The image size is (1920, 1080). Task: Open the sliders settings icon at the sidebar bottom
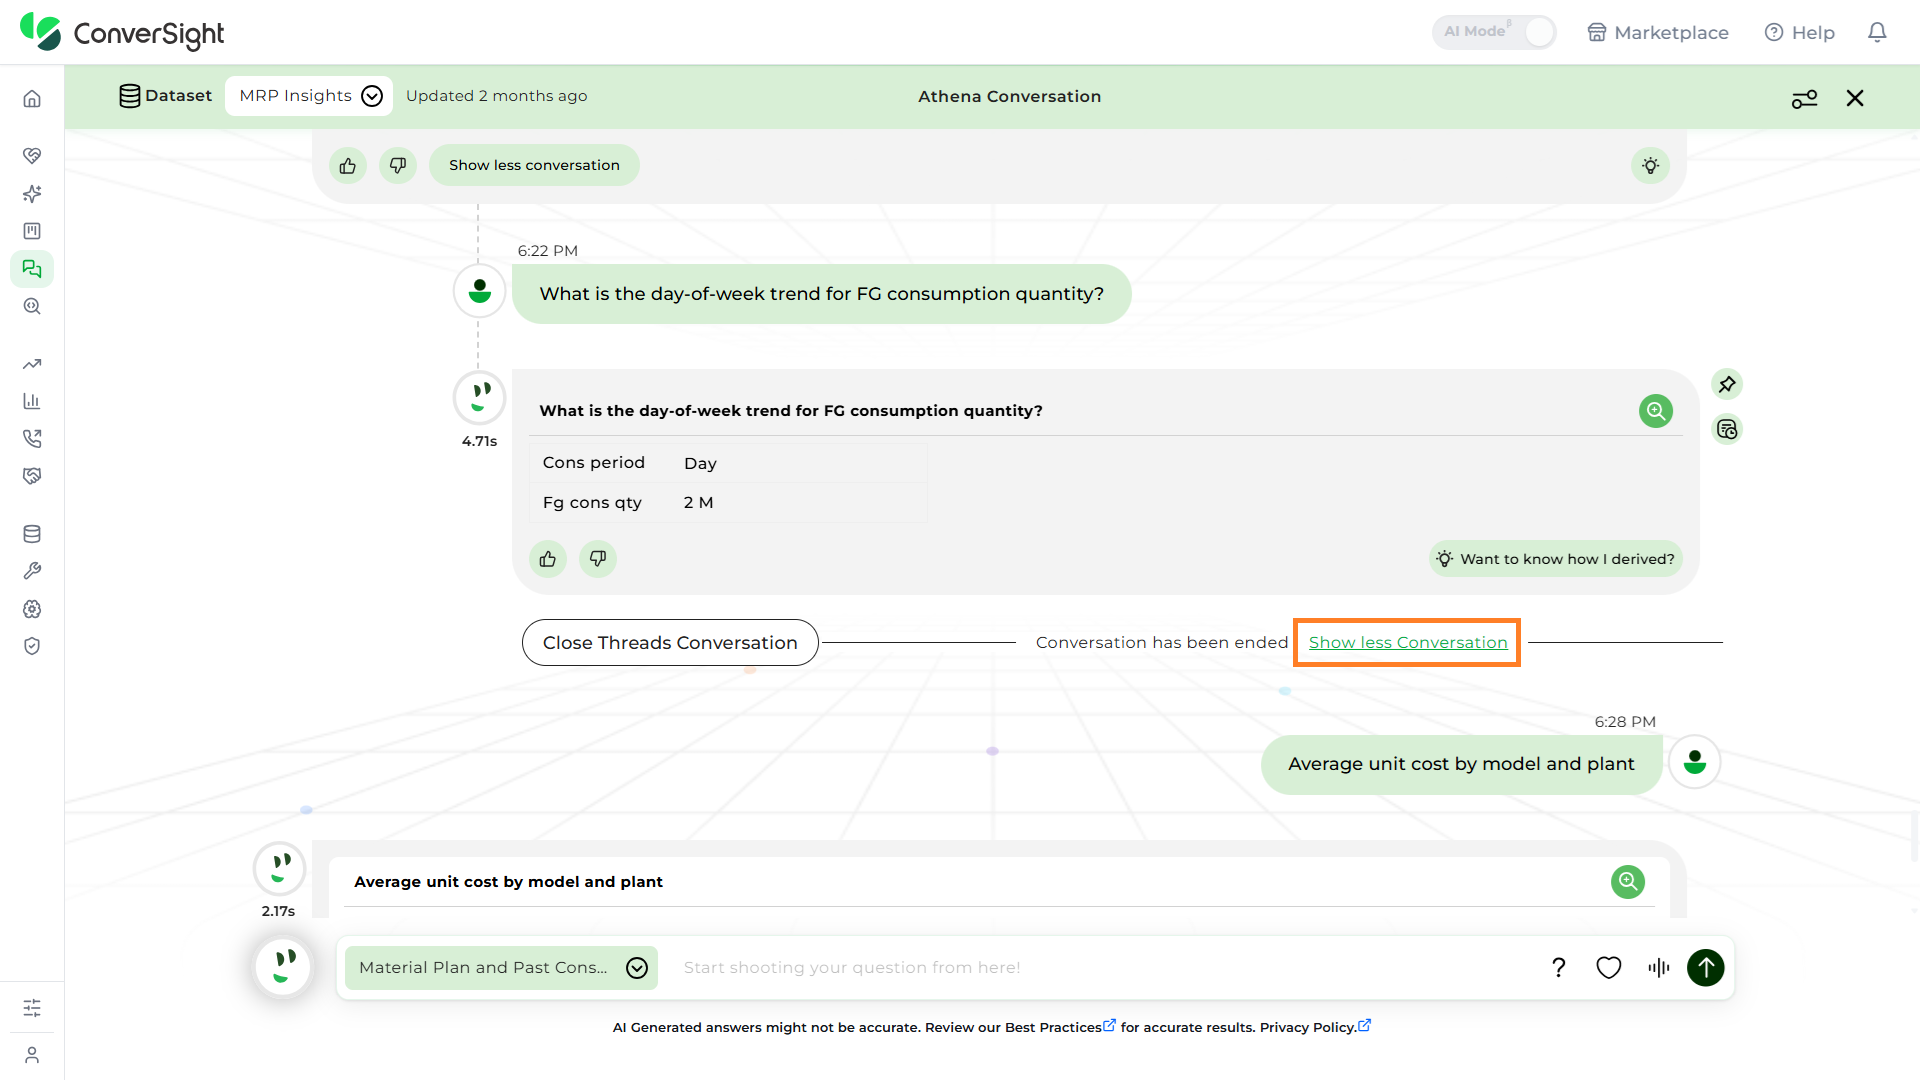pos(32,1007)
